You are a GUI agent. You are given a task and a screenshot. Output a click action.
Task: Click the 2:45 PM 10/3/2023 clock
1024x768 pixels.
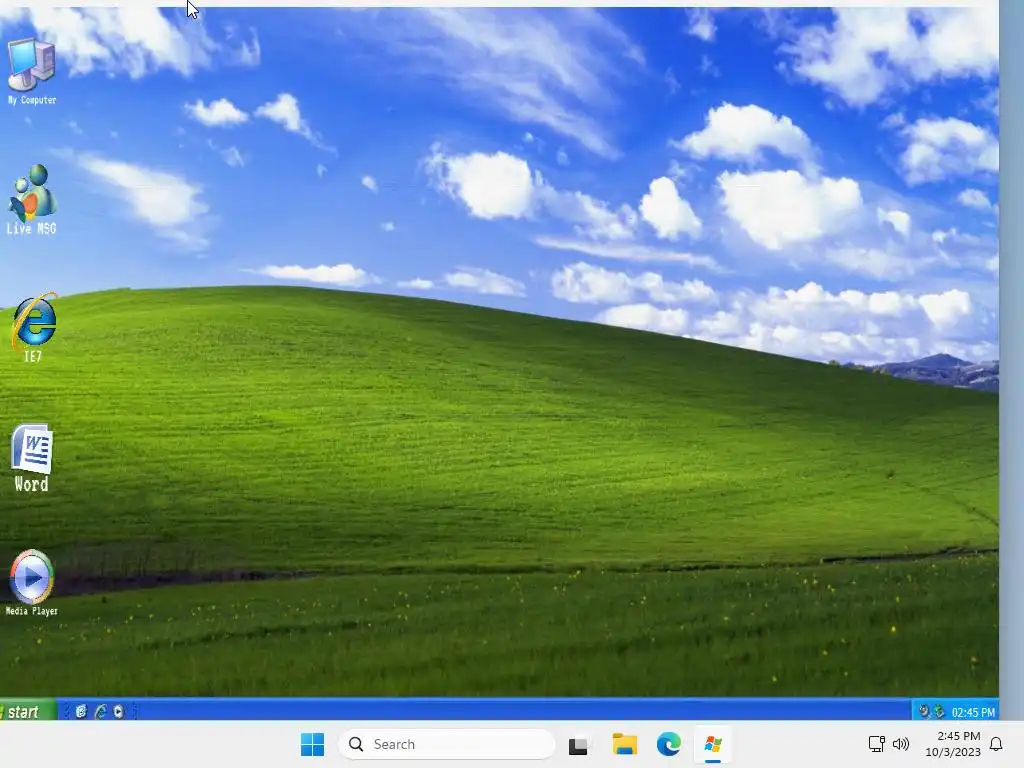click(x=953, y=744)
